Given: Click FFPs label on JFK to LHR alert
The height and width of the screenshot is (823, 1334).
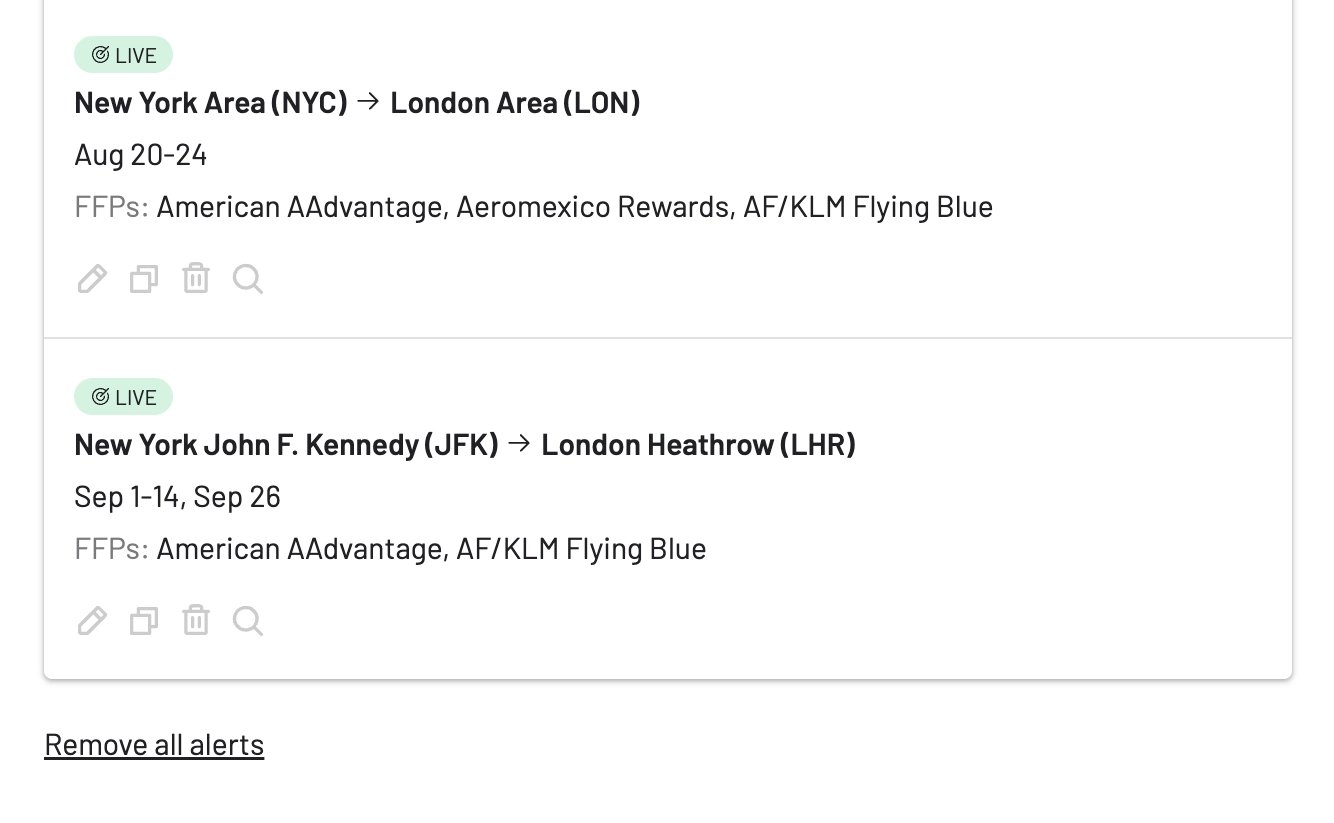Looking at the screenshot, I should pyautogui.click(x=111, y=549).
